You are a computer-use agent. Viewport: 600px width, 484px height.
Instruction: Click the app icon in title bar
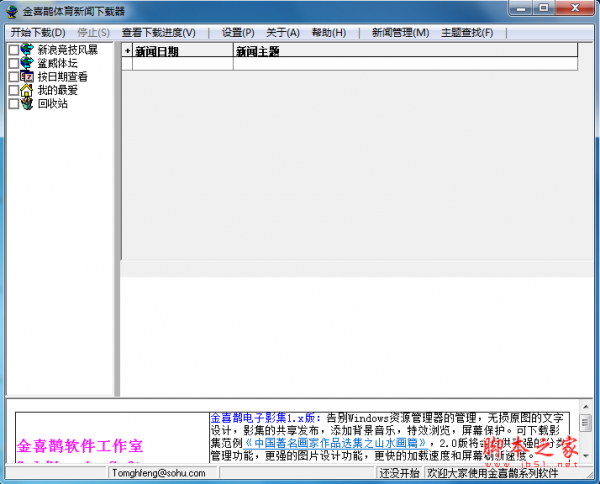coord(12,11)
